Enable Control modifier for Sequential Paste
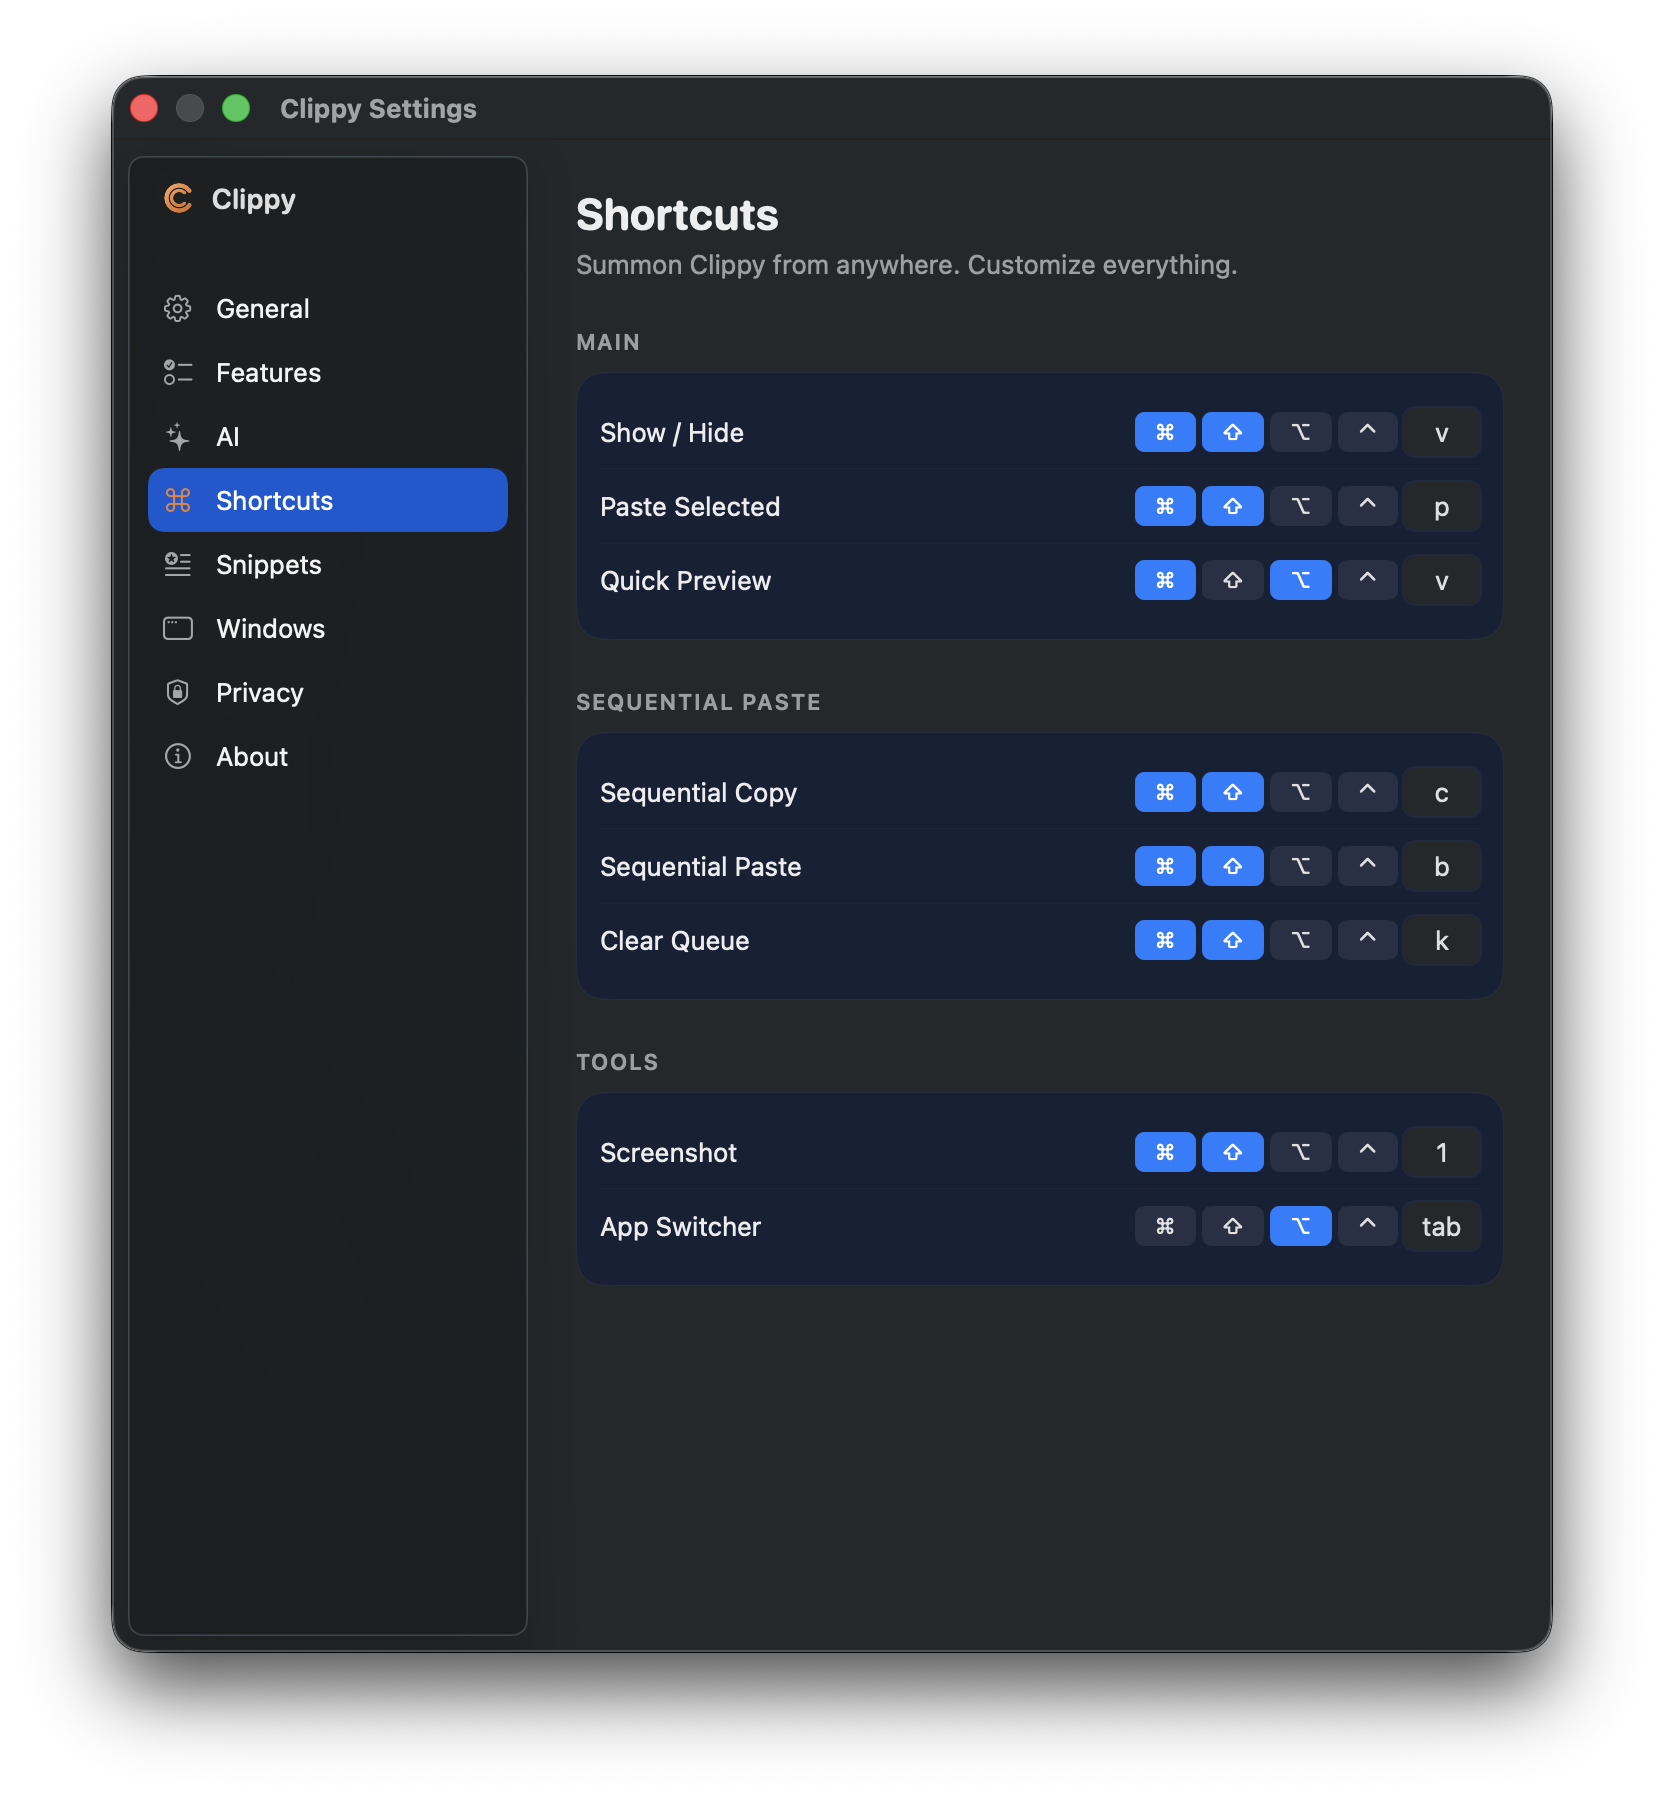This screenshot has width=1664, height=1800. [1368, 867]
